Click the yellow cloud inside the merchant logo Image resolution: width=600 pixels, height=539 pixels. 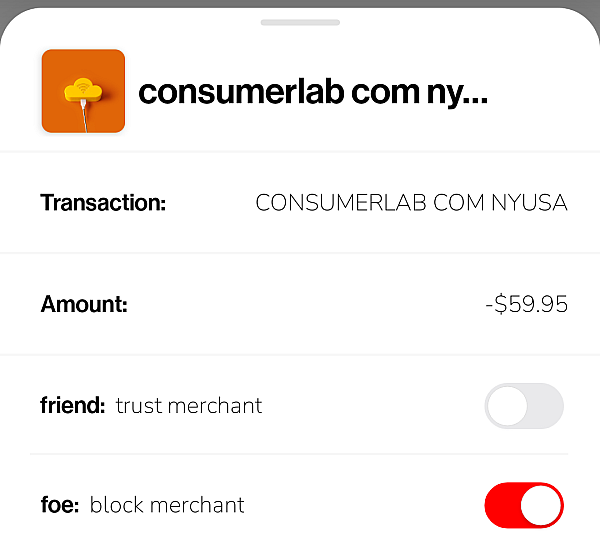tap(83, 90)
